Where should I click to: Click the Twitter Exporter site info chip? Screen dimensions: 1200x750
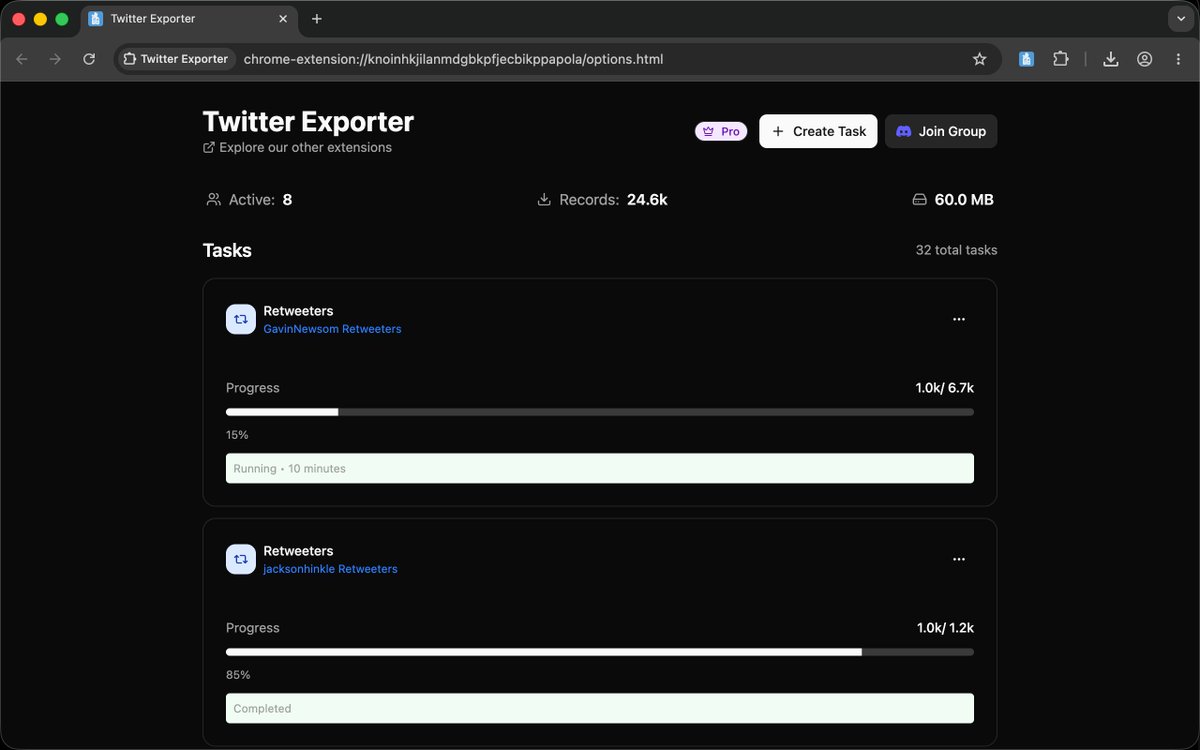click(176, 59)
